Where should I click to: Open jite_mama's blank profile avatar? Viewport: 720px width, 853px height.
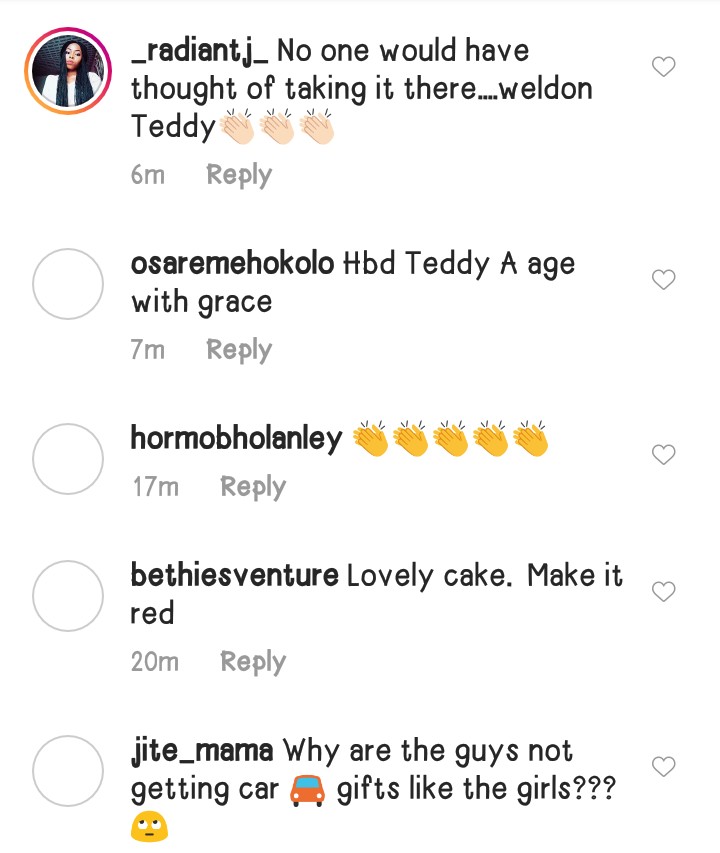(68, 771)
